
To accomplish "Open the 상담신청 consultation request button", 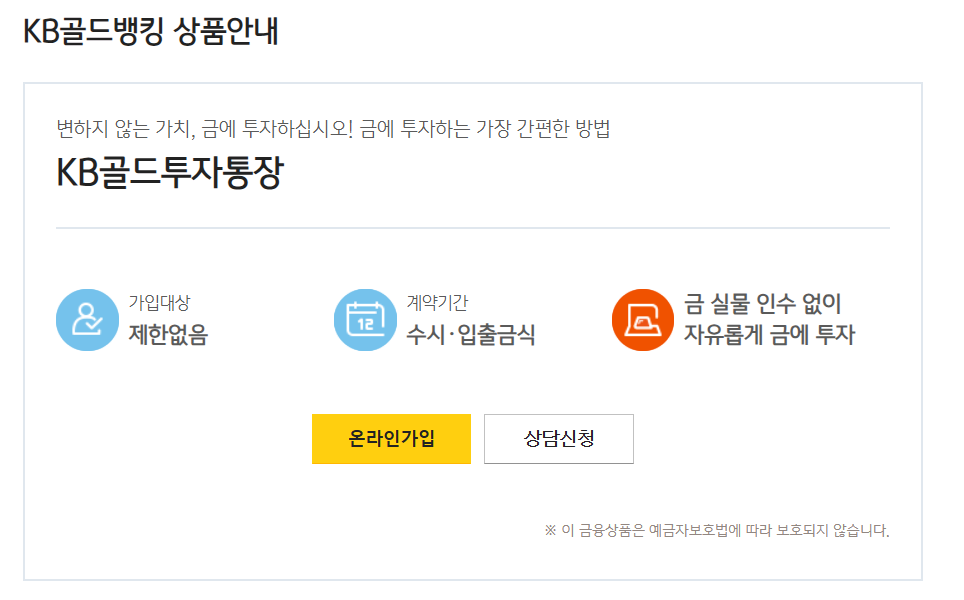I will [558, 438].
